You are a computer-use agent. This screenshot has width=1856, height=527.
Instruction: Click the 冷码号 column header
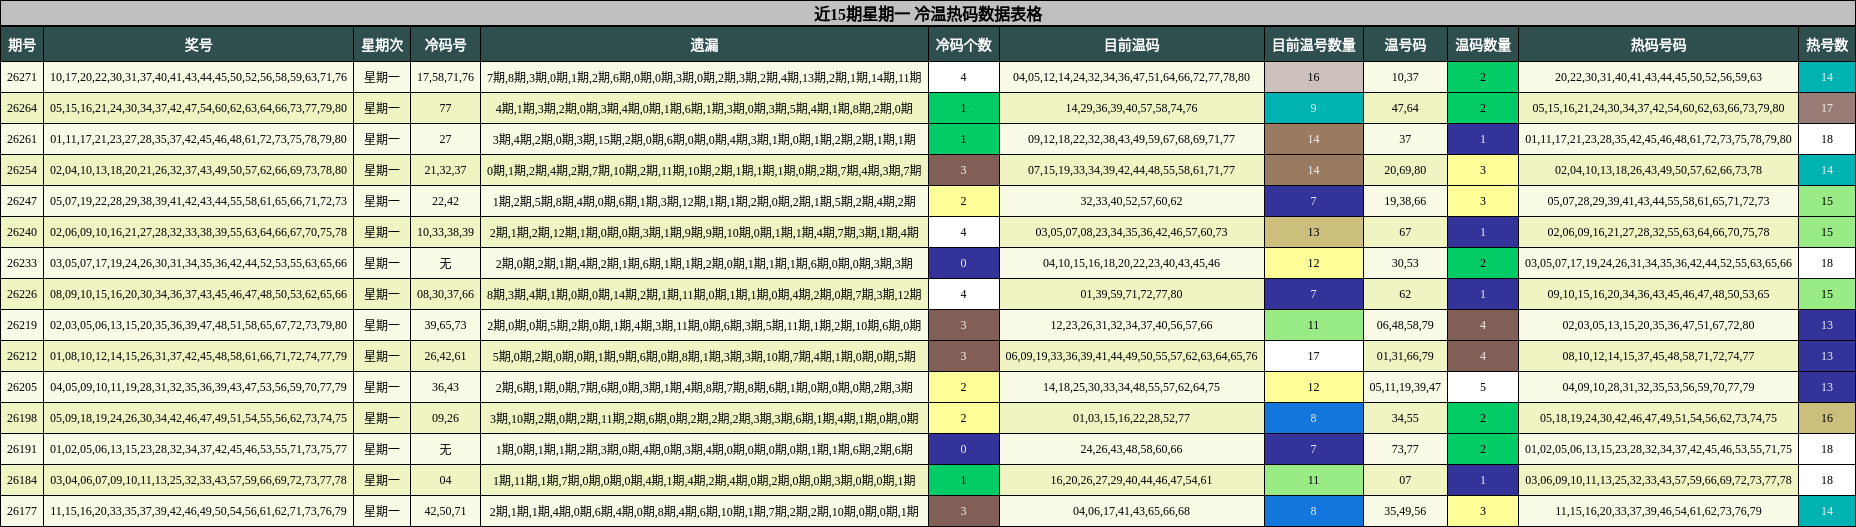pyautogui.click(x=445, y=45)
